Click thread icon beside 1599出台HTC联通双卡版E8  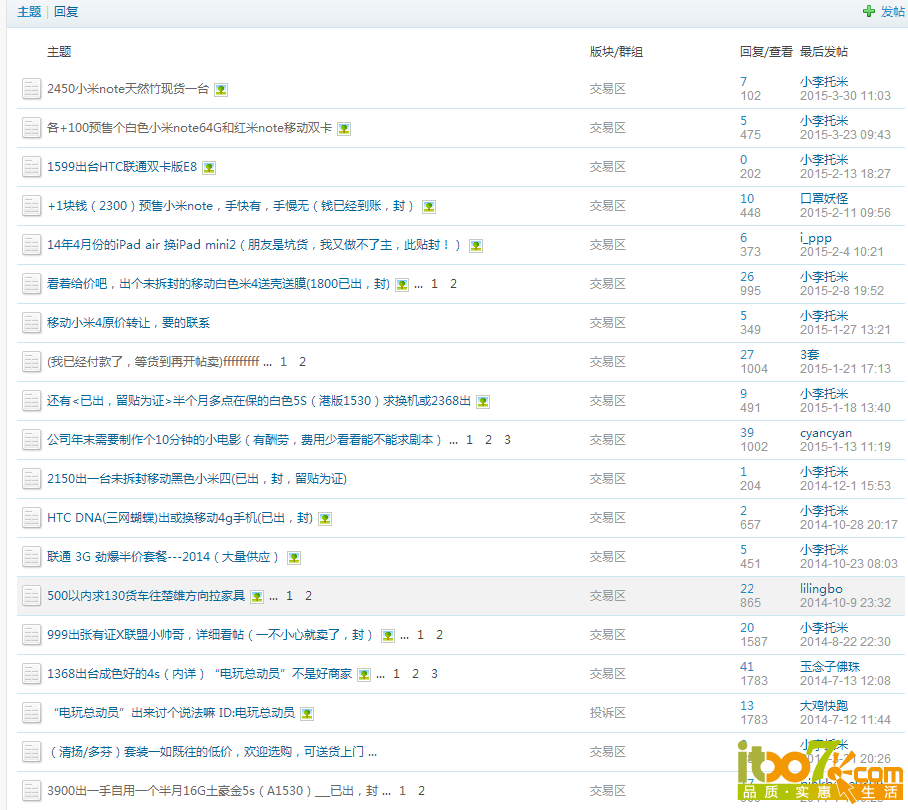point(31,167)
